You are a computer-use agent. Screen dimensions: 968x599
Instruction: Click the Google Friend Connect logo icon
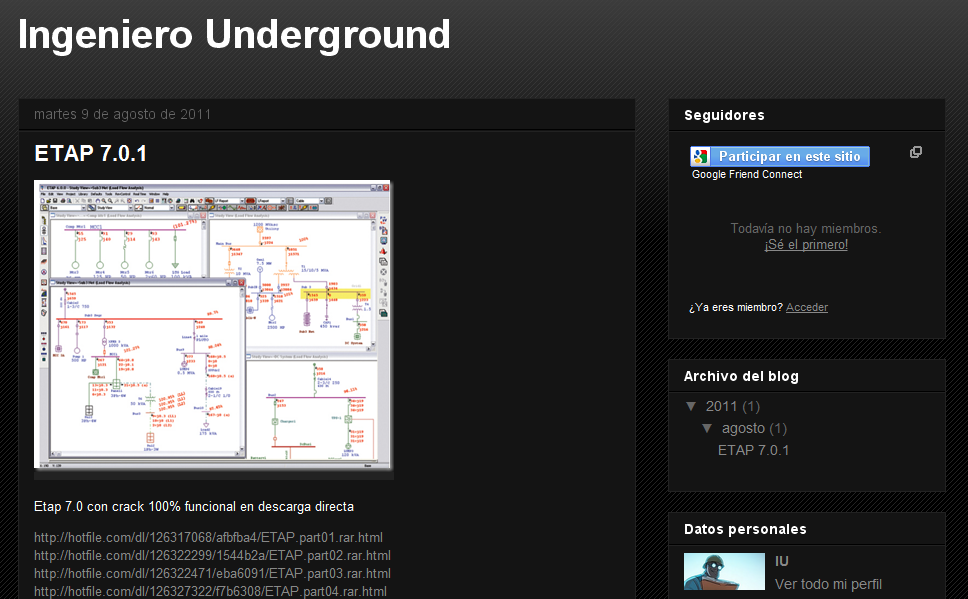click(x=700, y=157)
